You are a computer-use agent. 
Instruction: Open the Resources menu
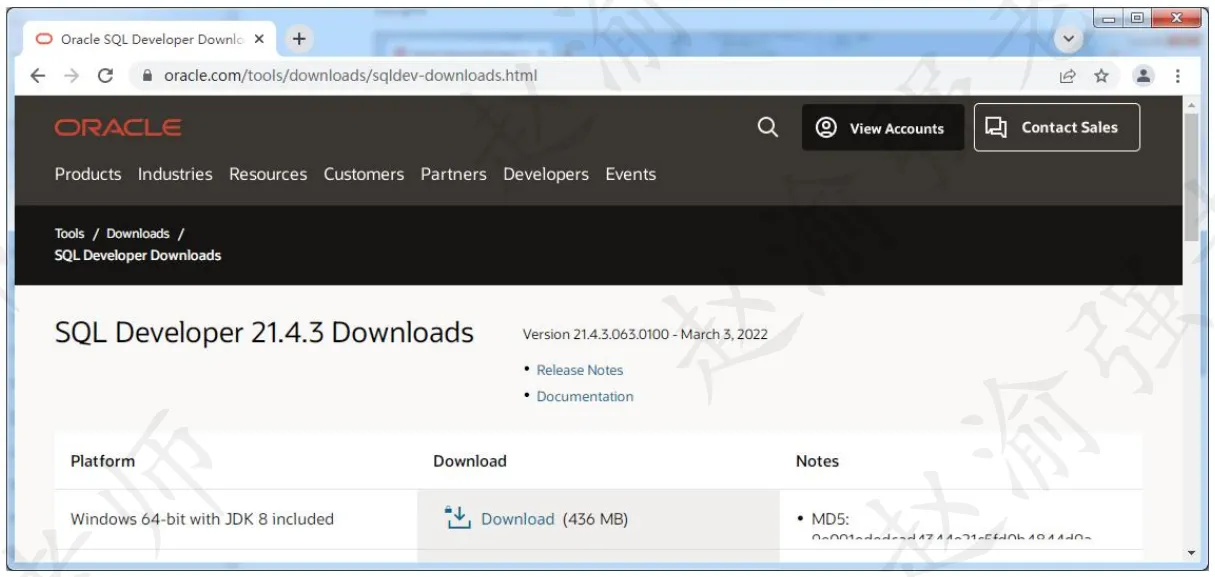(268, 174)
